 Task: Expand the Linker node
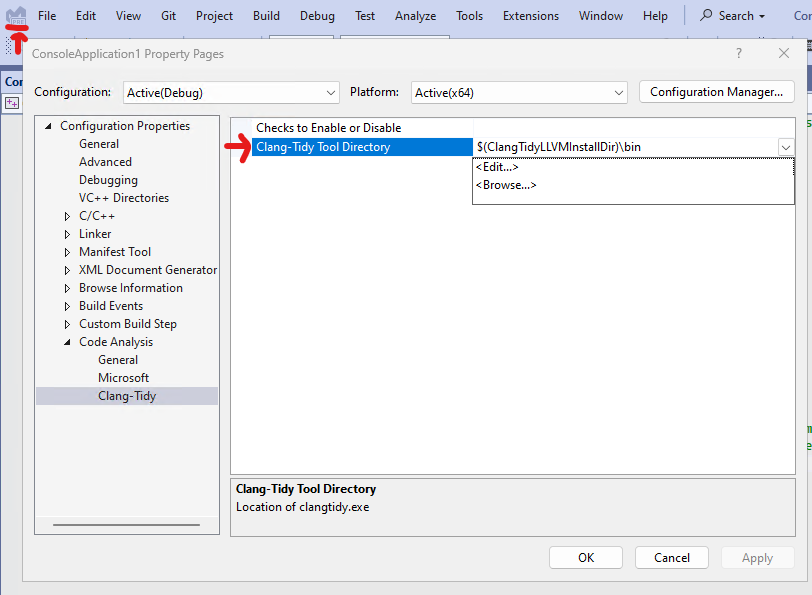(x=67, y=234)
